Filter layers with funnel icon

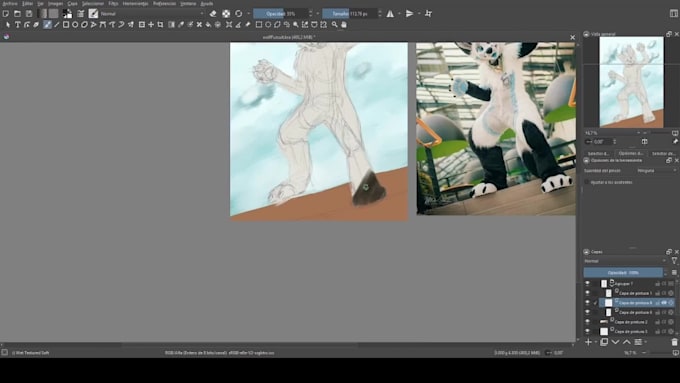click(674, 261)
